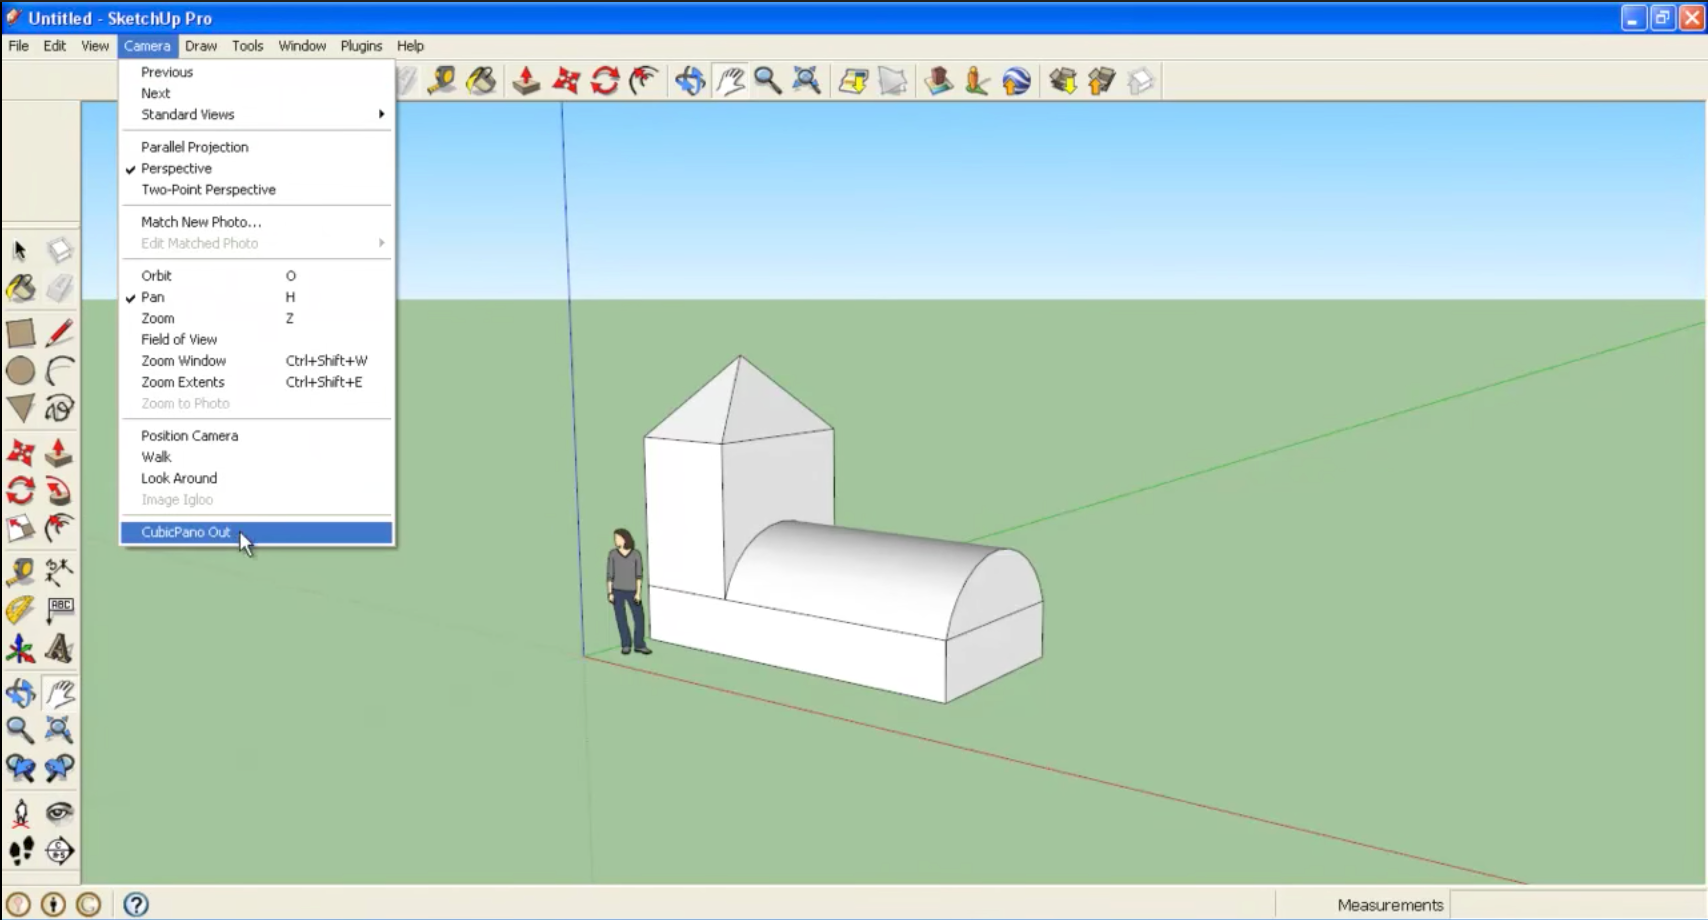Click the Measurements input box
This screenshot has width=1708, height=920.
point(1576,905)
